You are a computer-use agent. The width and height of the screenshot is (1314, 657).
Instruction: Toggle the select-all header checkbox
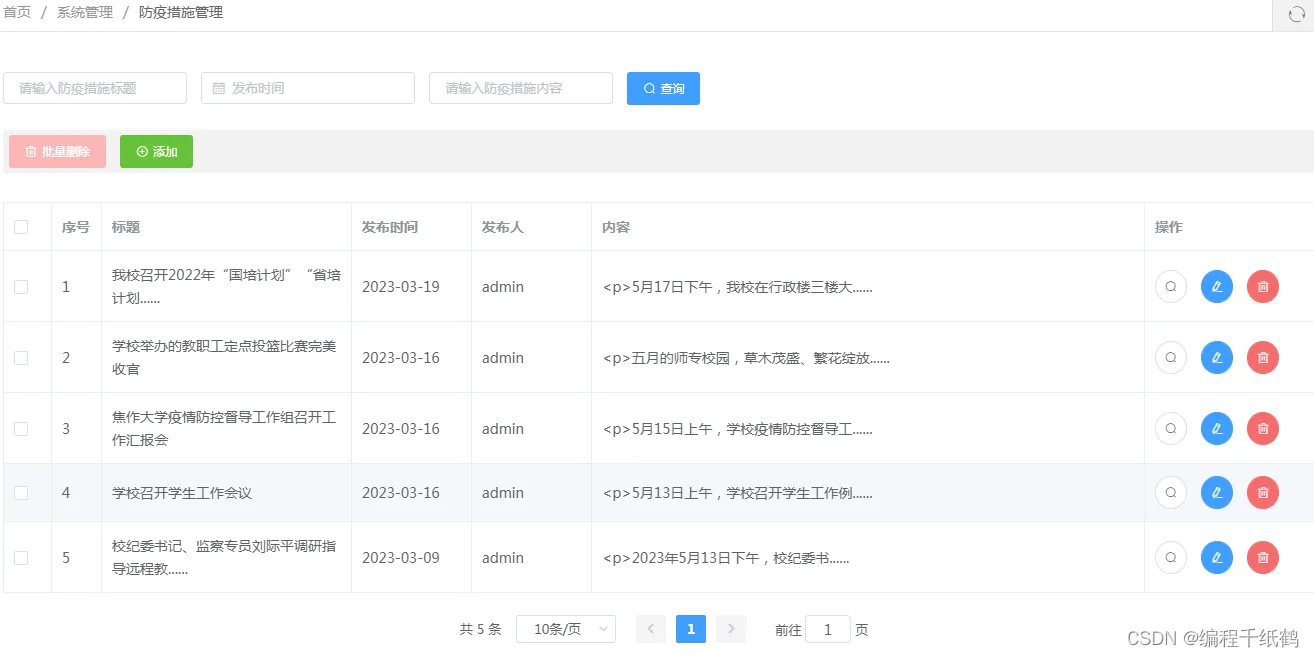[21, 227]
